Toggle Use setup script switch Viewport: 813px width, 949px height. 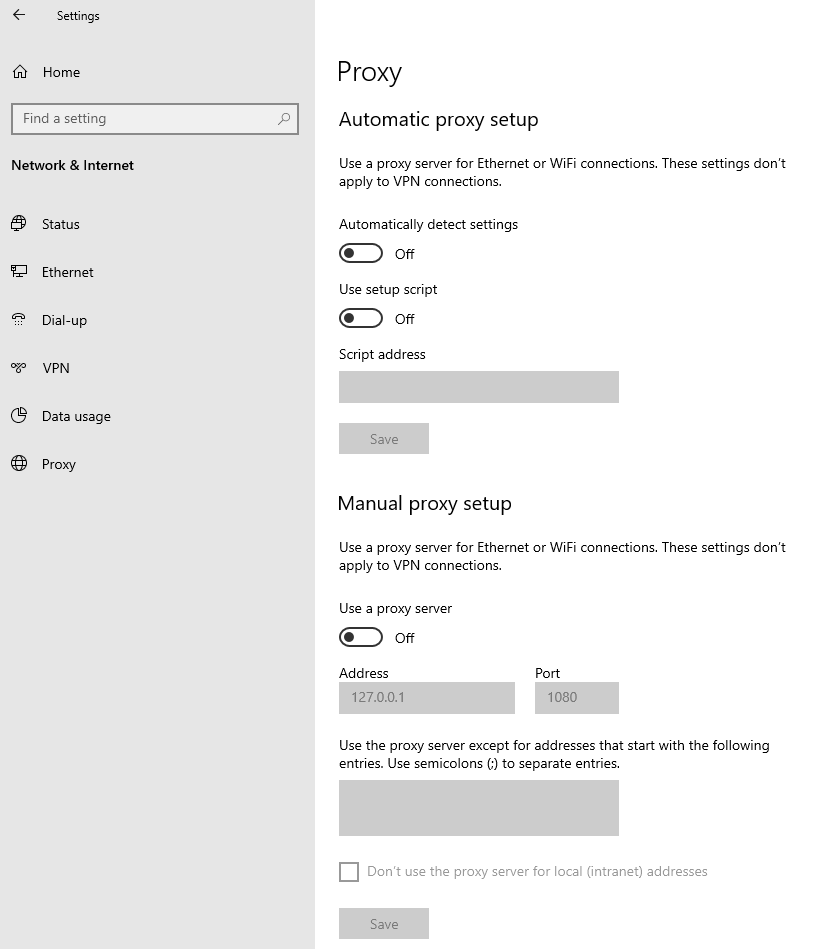pyautogui.click(x=361, y=318)
